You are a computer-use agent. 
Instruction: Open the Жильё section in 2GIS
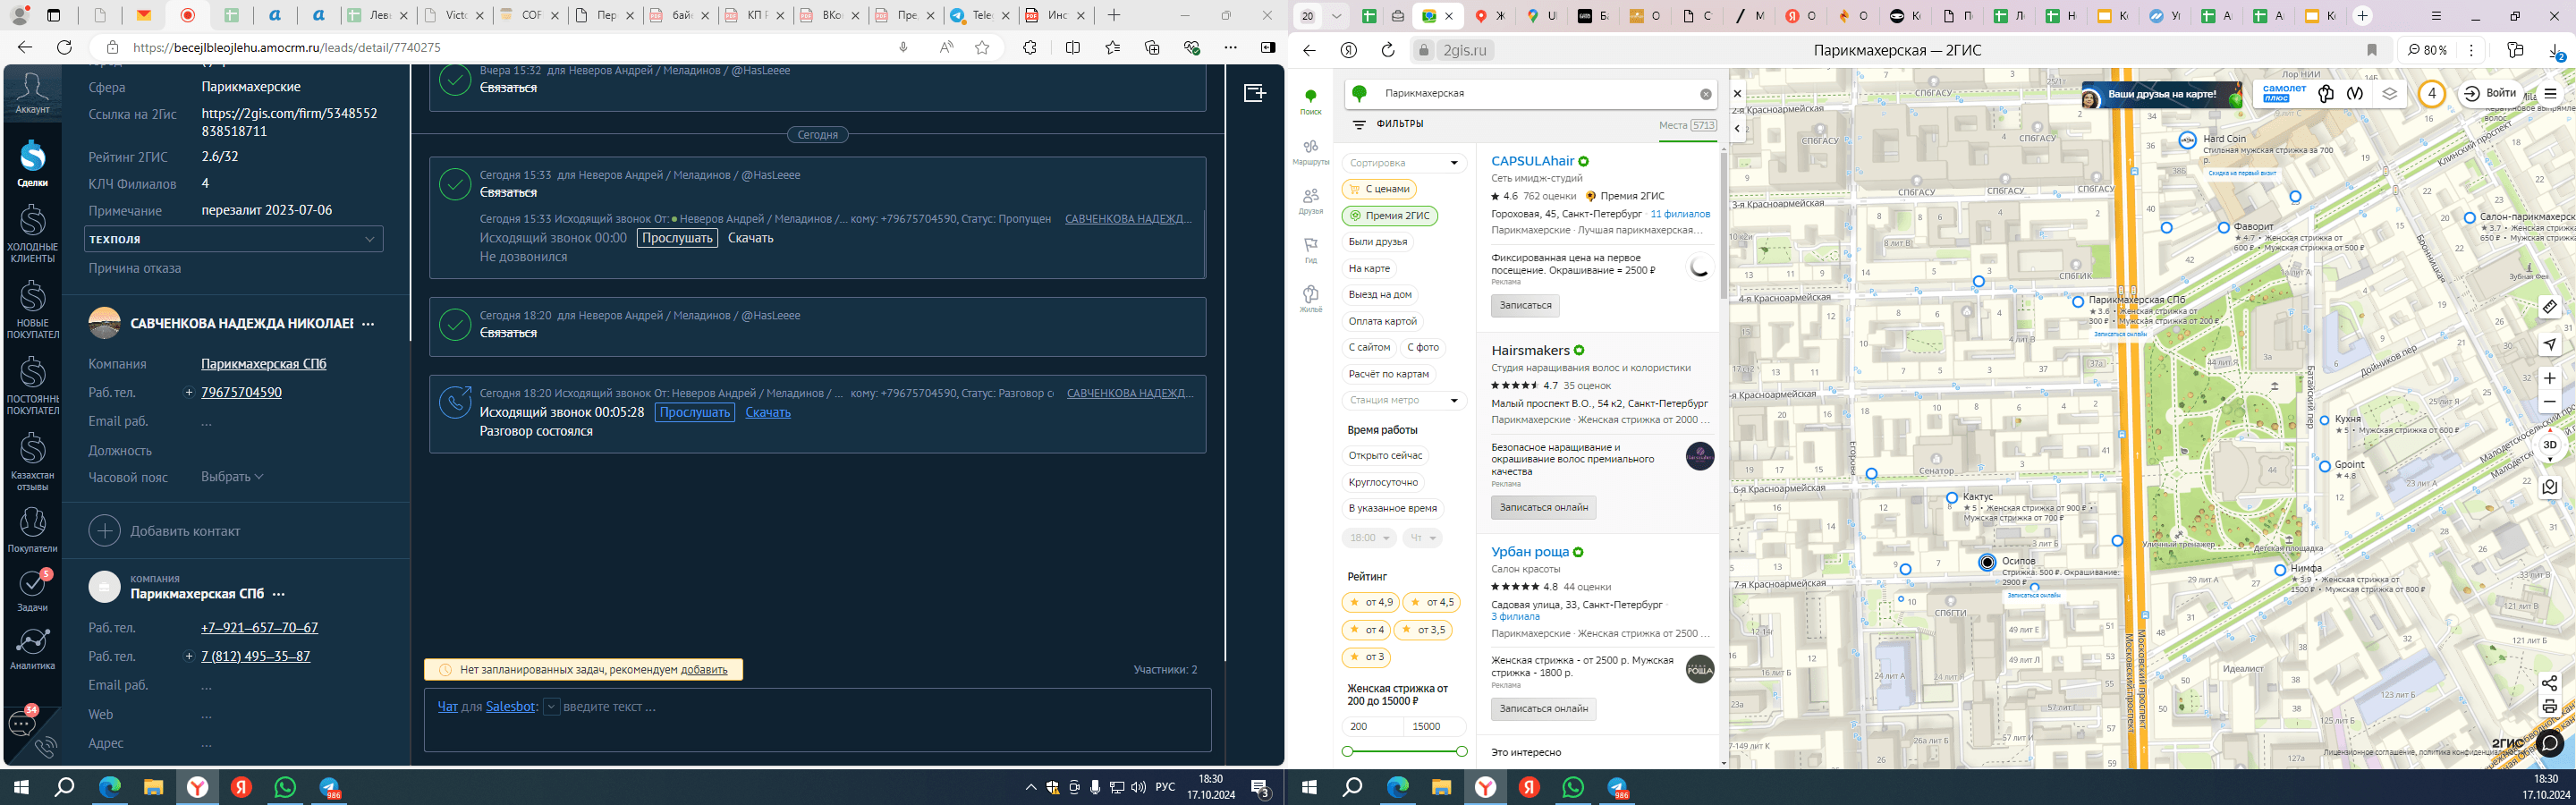(1310, 299)
